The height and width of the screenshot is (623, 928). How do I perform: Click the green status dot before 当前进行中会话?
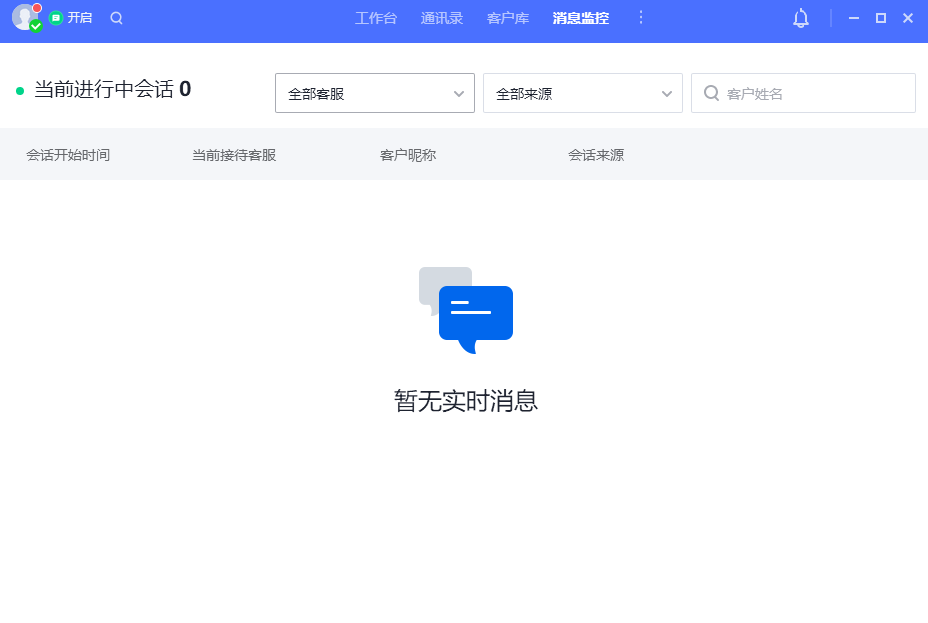point(20,89)
